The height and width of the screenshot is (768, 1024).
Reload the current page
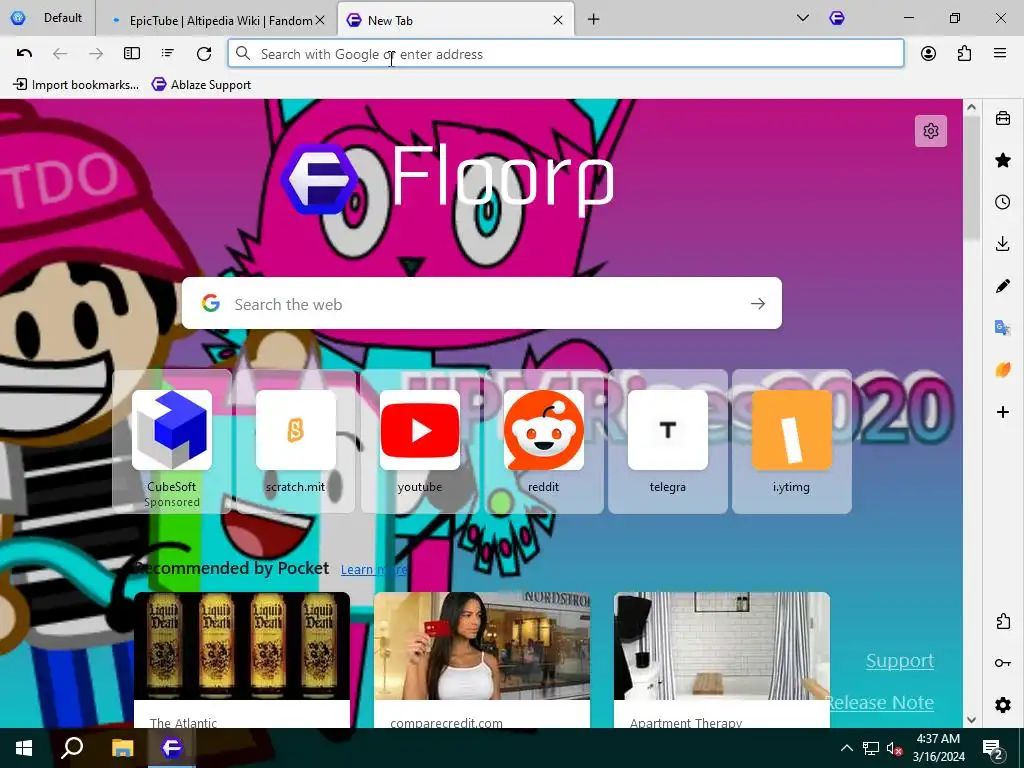coord(204,54)
